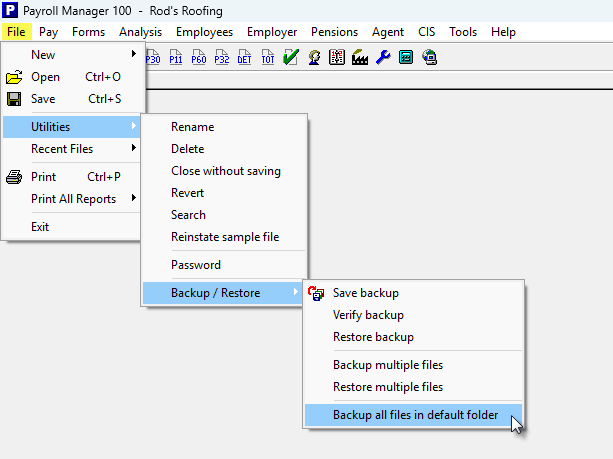Screen dimensions: 613x459
Task: Select Search in Utilities submenu
Action: [x=224, y=215]
